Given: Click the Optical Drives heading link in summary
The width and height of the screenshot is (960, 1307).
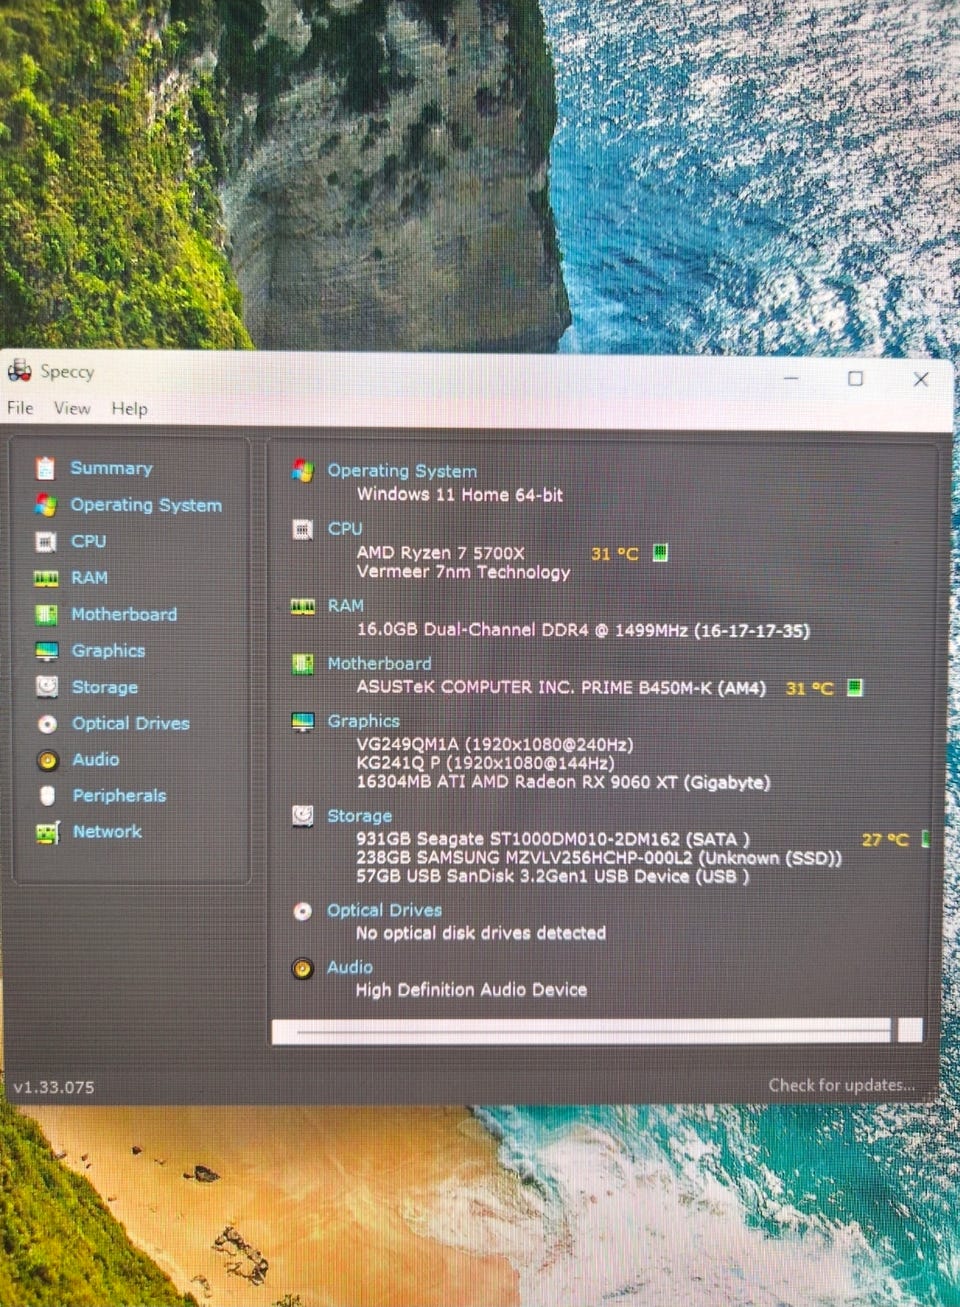Looking at the screenshot, I should pyautogui.click(x=384, y=910).
